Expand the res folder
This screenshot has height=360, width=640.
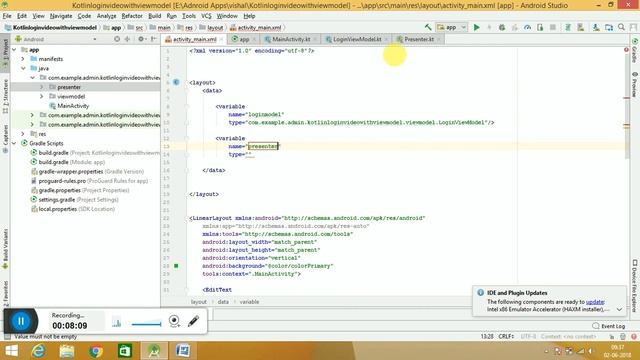(23, 134)
